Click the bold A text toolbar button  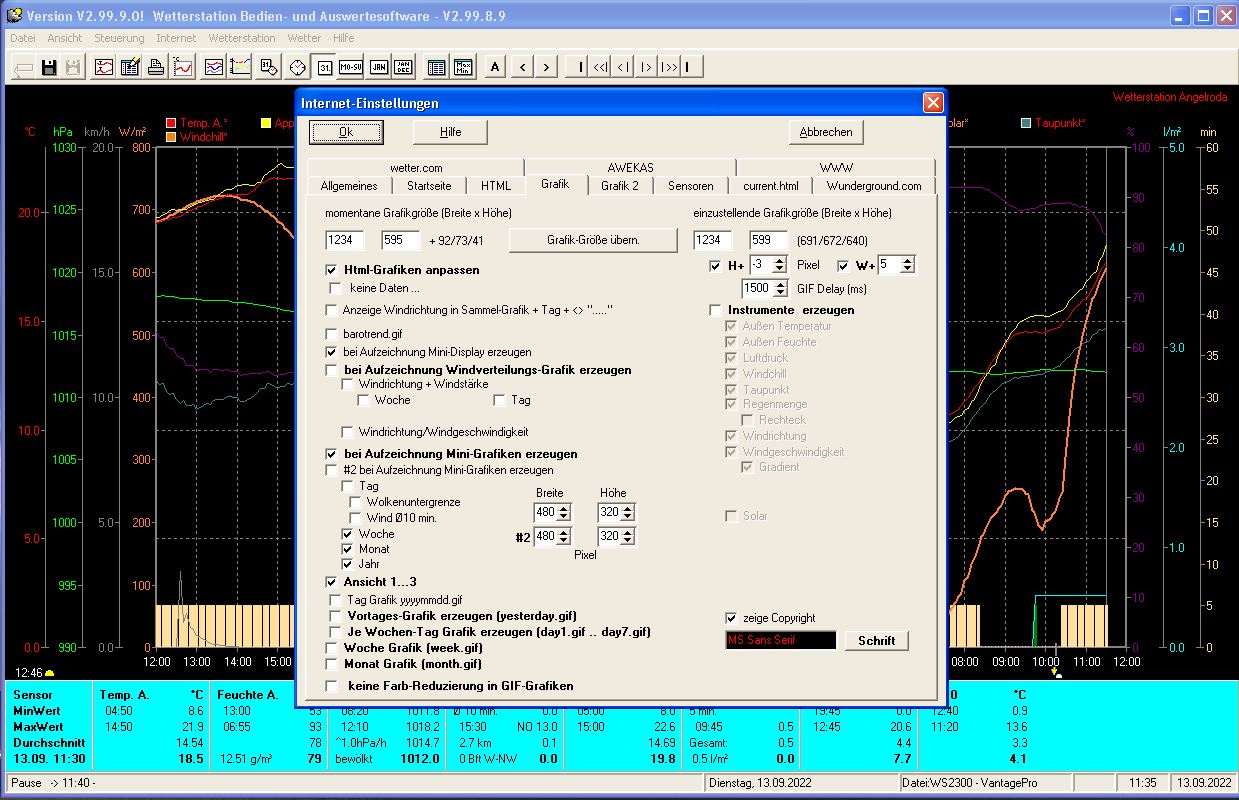[x=495, y=67]
